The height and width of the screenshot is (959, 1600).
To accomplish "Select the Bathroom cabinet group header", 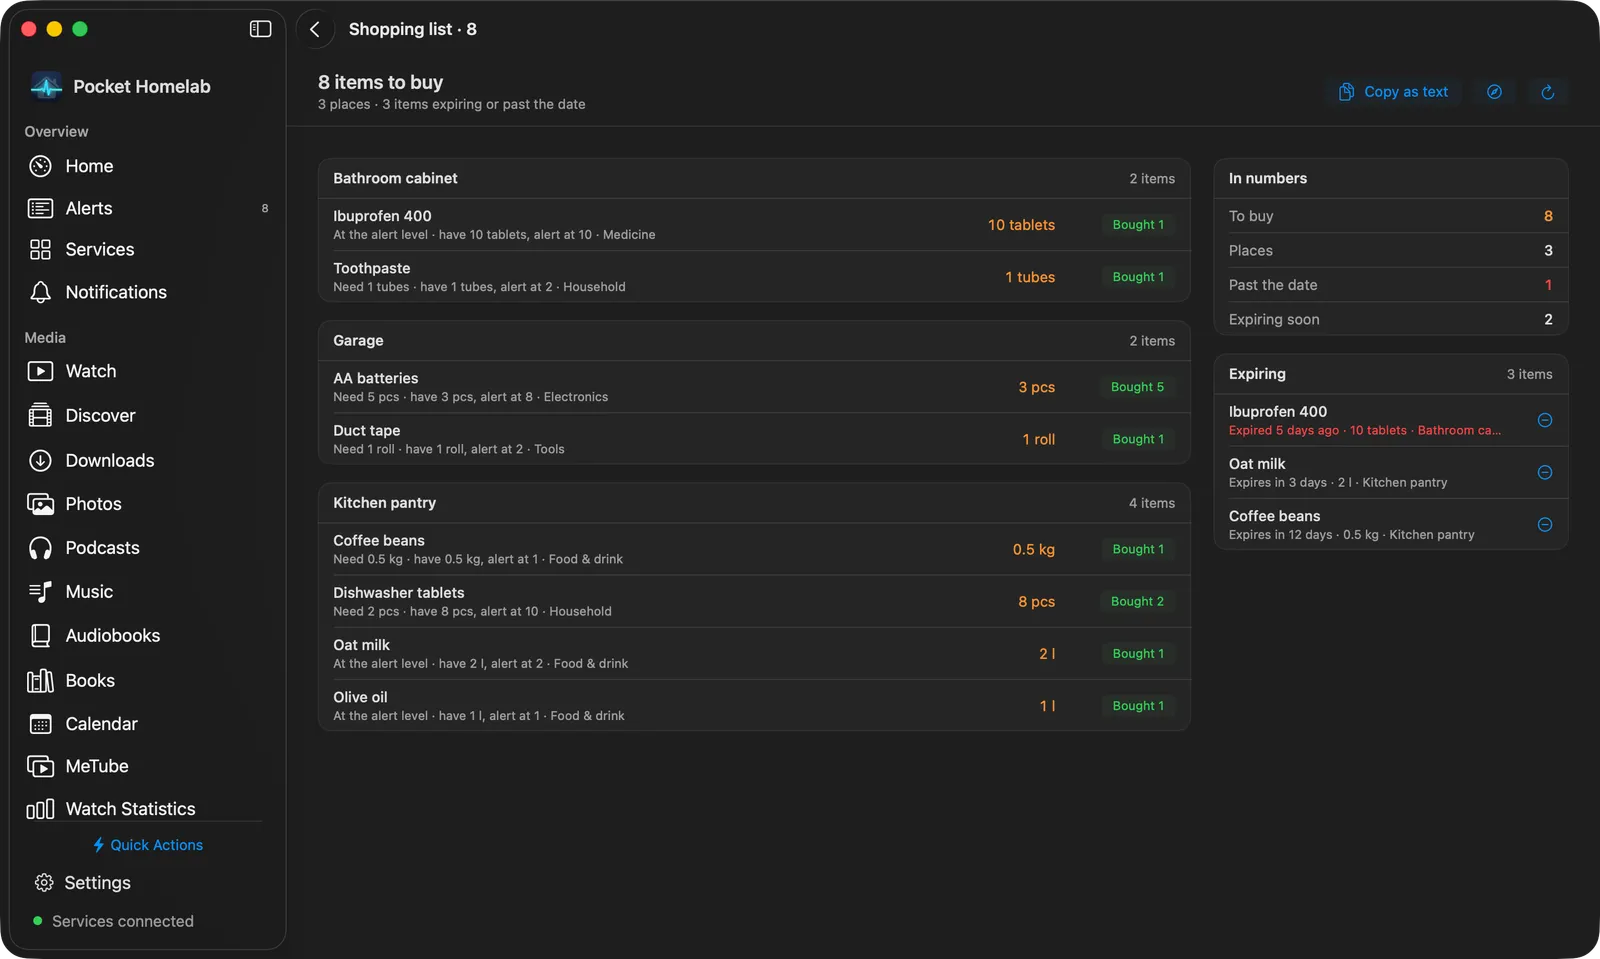I will point(754,178).
